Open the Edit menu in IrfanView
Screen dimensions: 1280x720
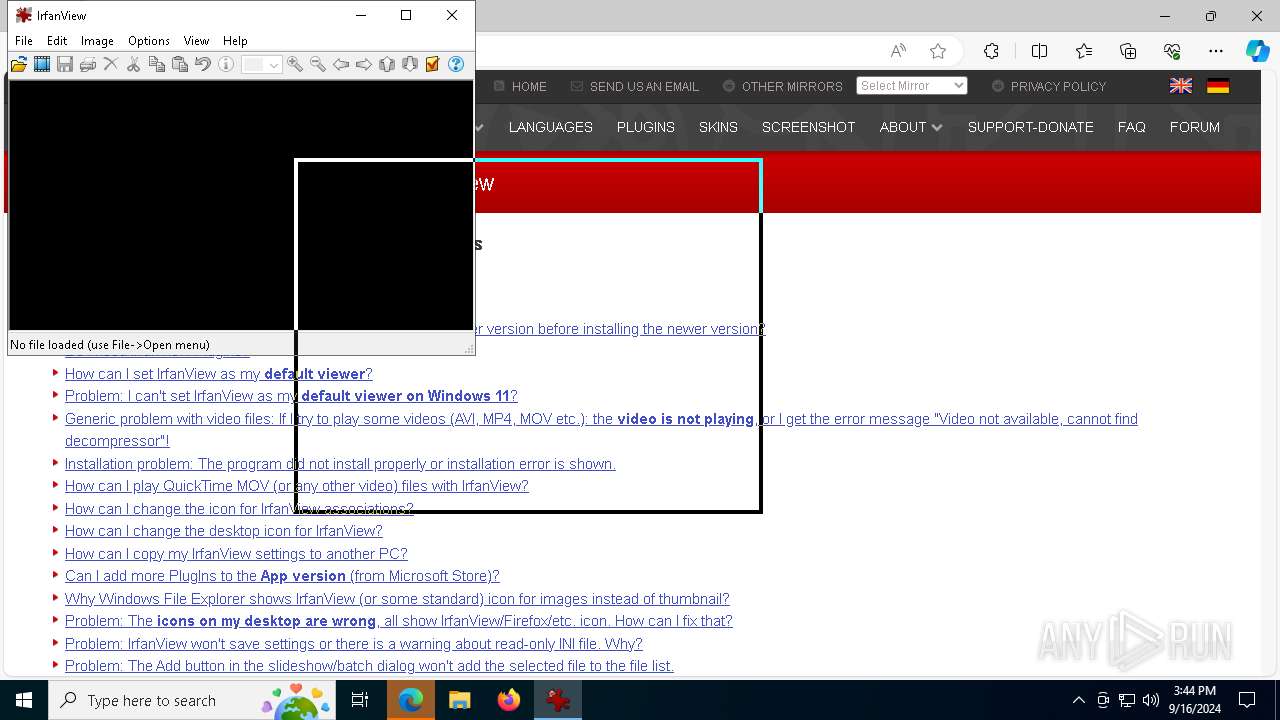tap(57, 41)
